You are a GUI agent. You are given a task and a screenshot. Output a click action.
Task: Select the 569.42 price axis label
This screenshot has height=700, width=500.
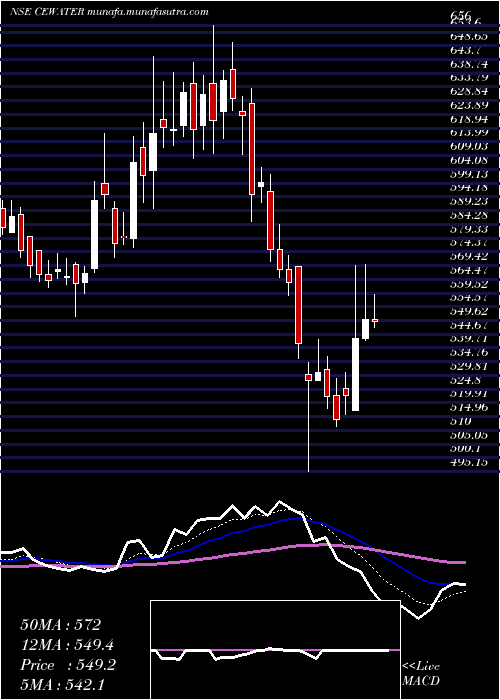pos(467,256)
